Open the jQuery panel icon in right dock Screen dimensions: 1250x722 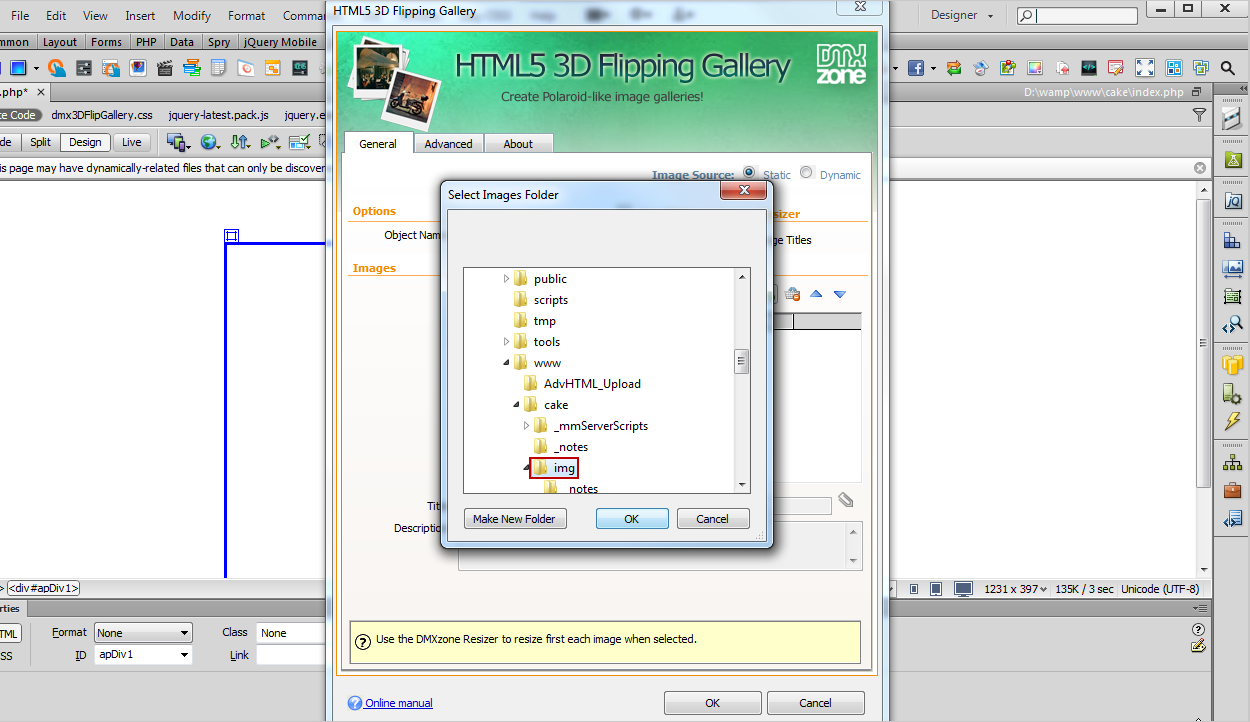point(1233,201)
